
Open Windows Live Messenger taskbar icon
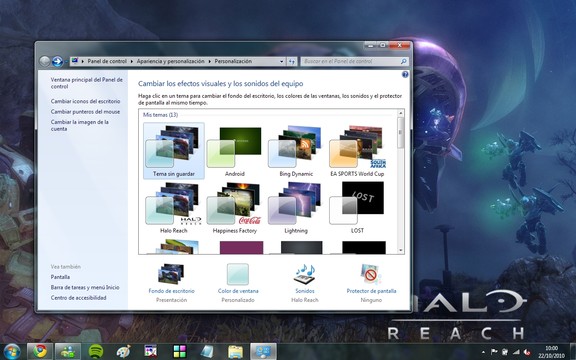(x=68, y=352)
